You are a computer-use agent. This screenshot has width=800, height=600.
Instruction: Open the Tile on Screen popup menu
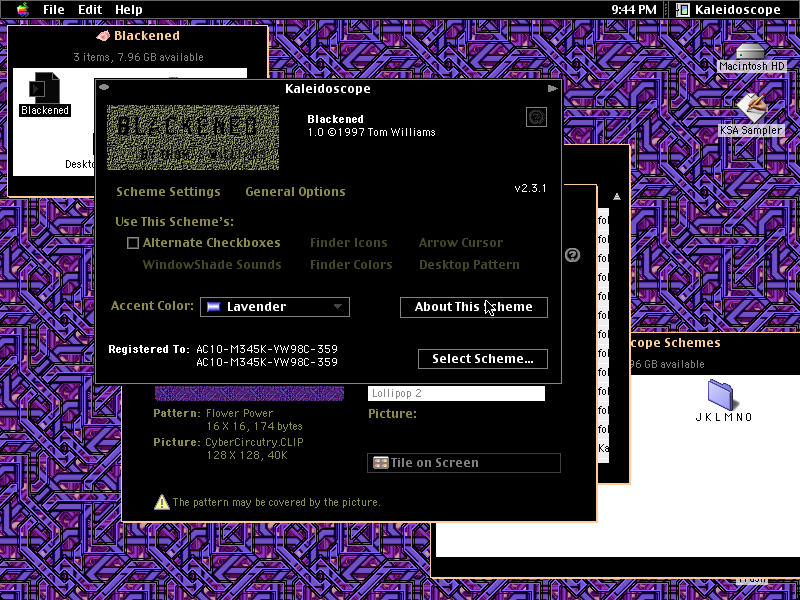[464, 463]
